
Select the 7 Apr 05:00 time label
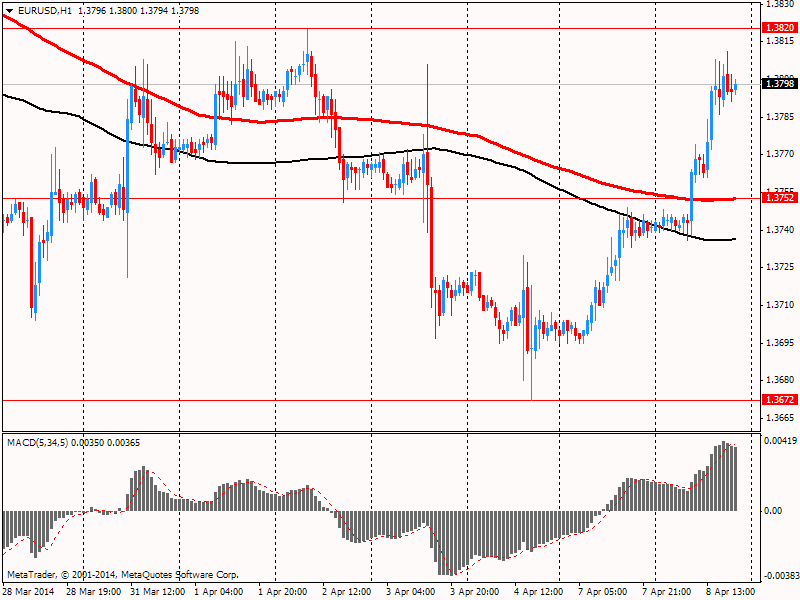(603, 592)
